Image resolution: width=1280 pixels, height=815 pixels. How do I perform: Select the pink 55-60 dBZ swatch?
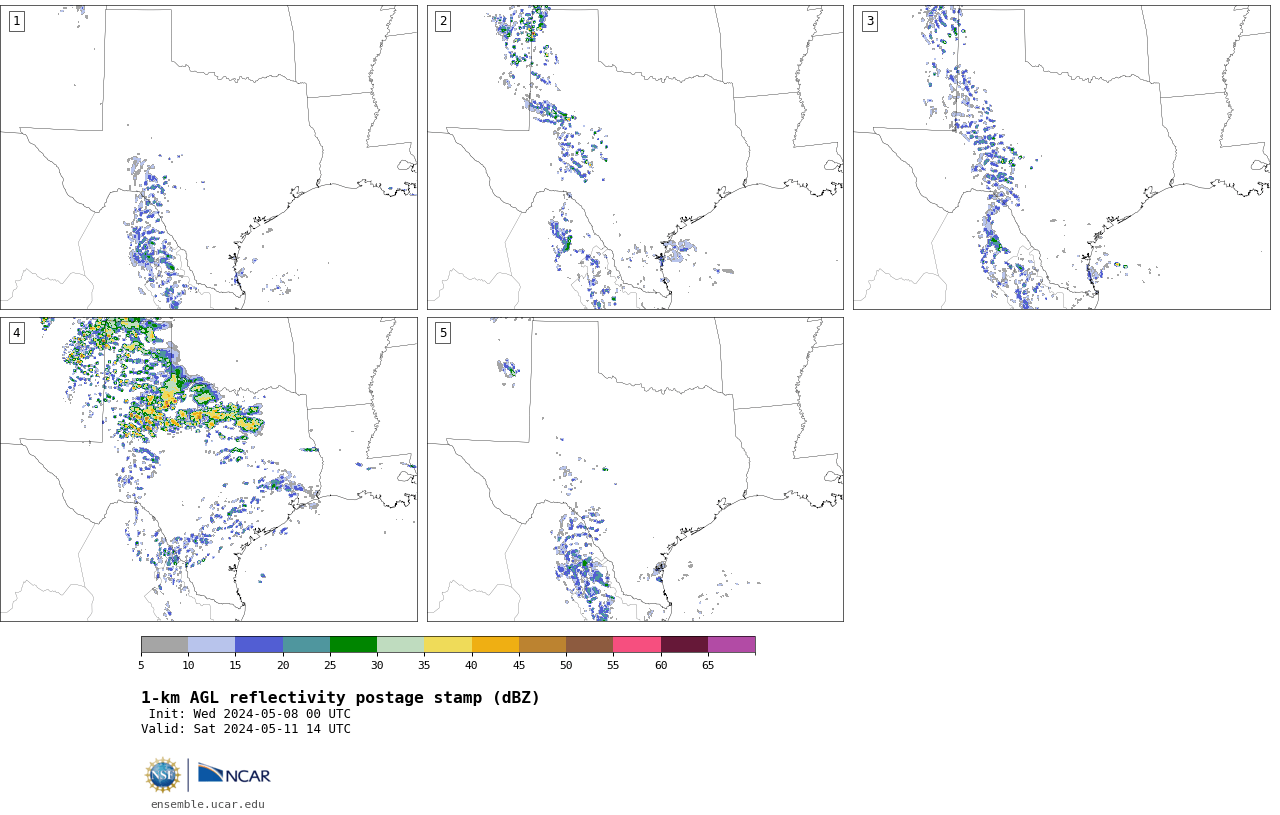(x=637, y=644)
